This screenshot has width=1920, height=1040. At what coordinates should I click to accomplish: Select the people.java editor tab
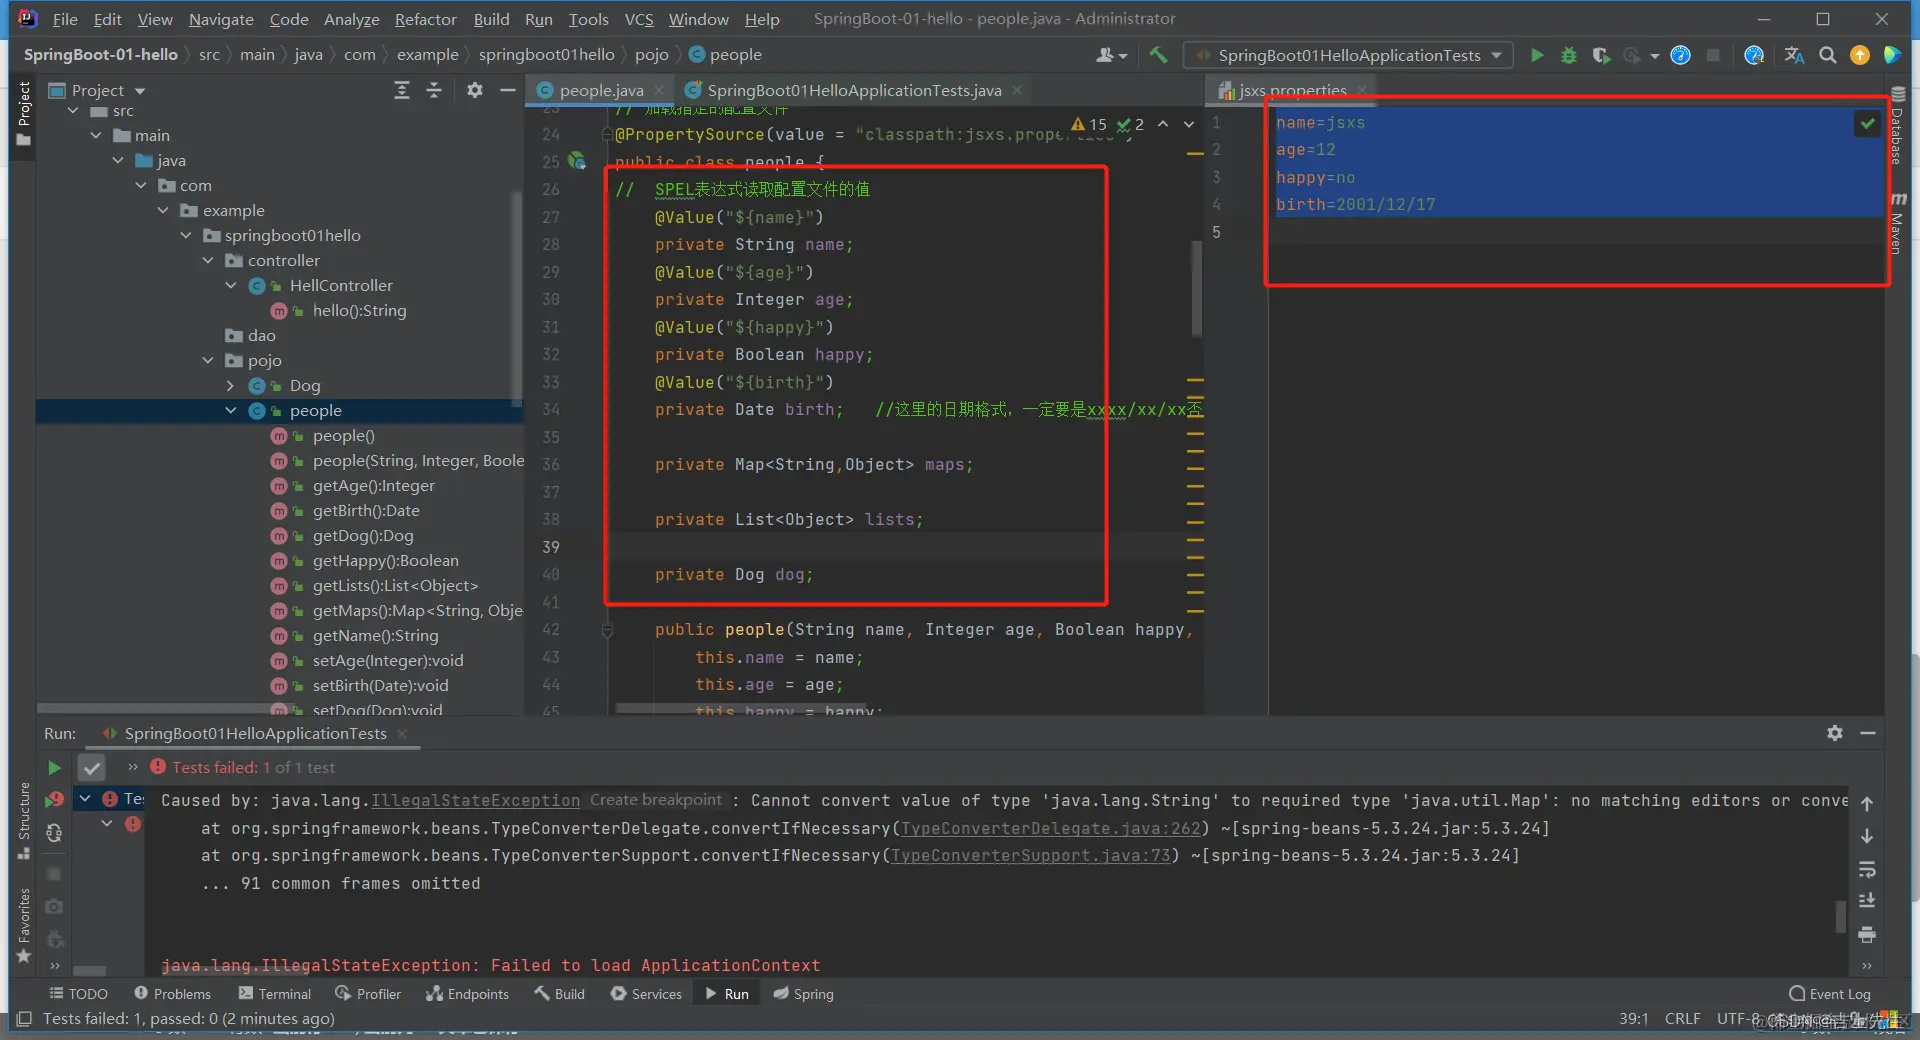click(x=601, y=91)
